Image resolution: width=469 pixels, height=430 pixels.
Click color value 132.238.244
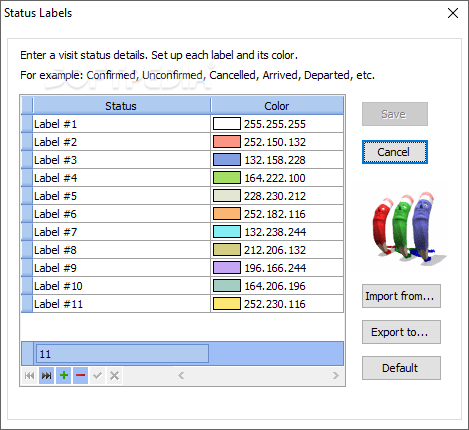pos(275,232)
